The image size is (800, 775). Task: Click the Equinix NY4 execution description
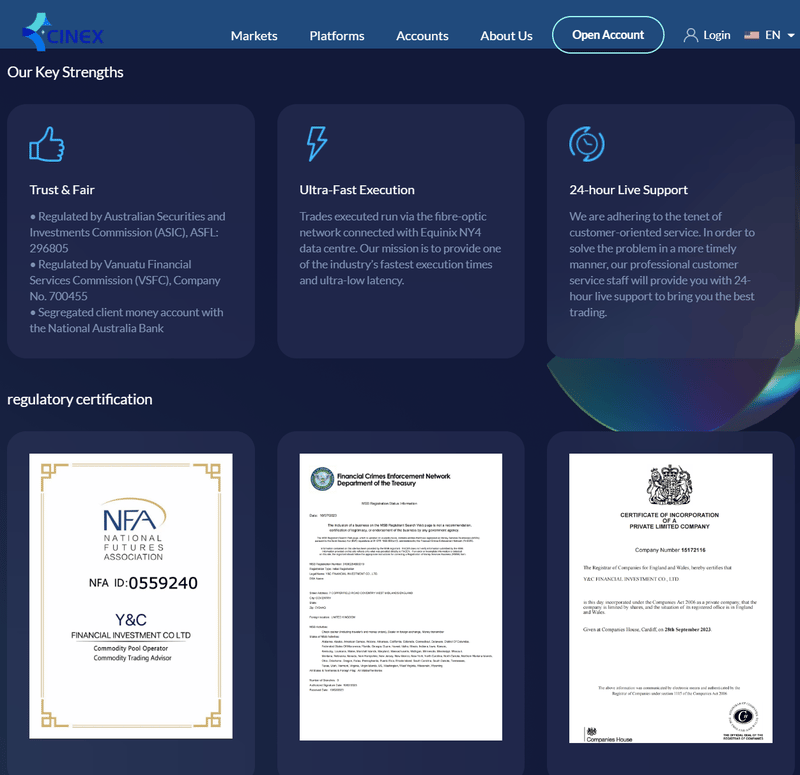(400, 248)
